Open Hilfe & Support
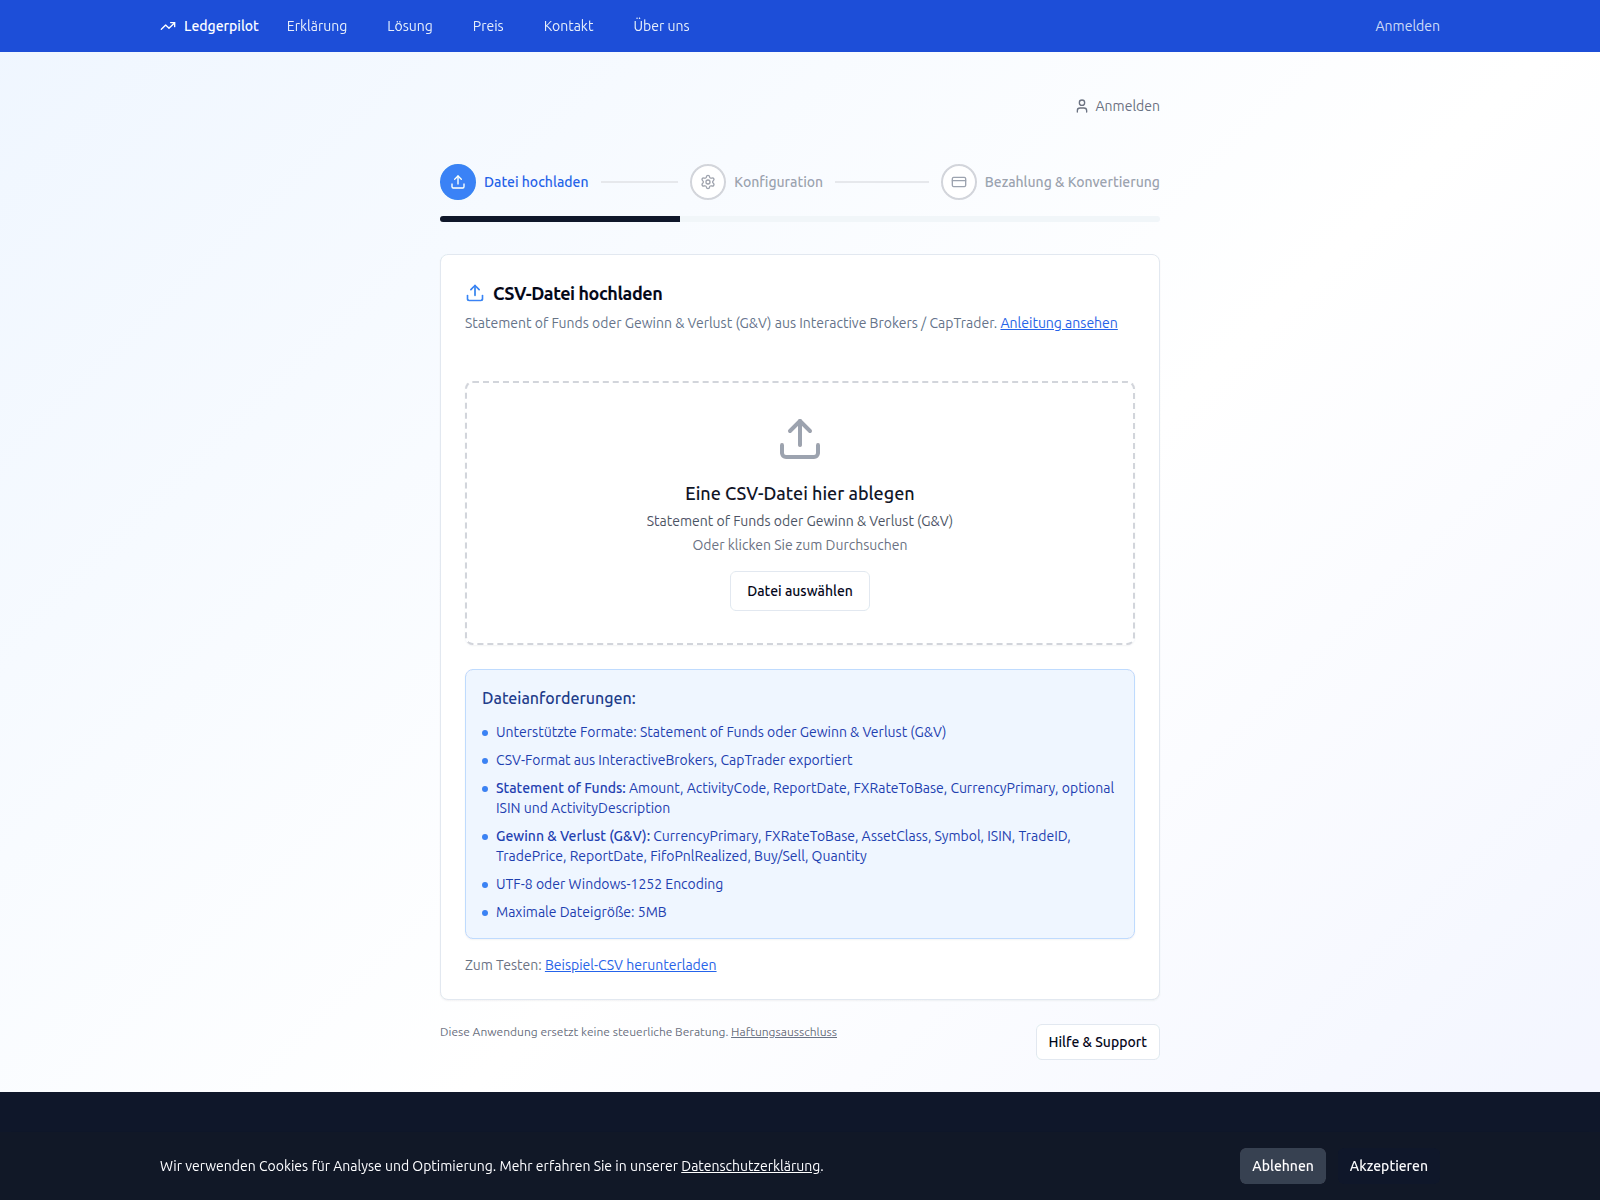The image size is (1600, 1200). tap(1097, 1041)
